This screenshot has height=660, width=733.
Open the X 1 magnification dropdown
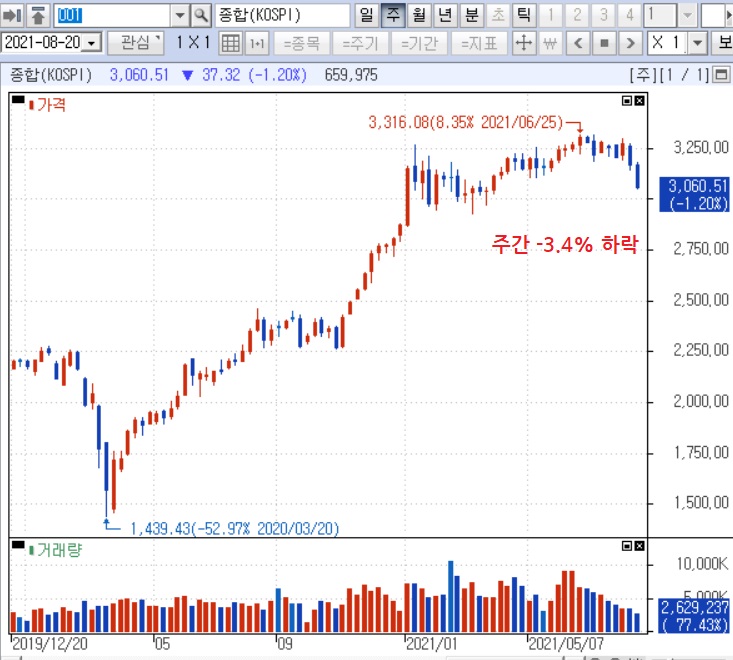point(697,43)
